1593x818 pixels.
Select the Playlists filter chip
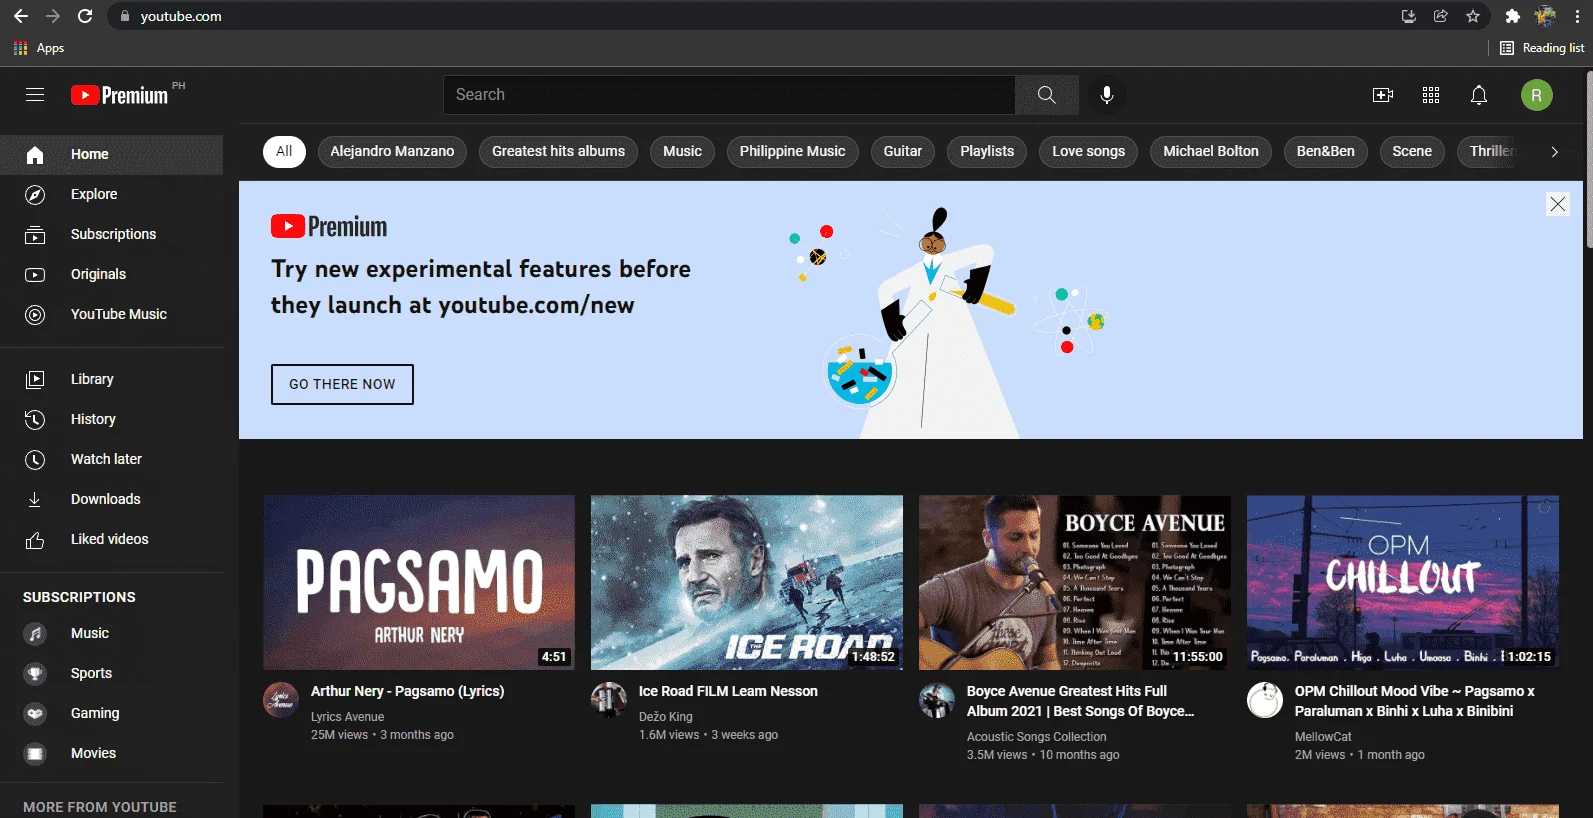987,152
